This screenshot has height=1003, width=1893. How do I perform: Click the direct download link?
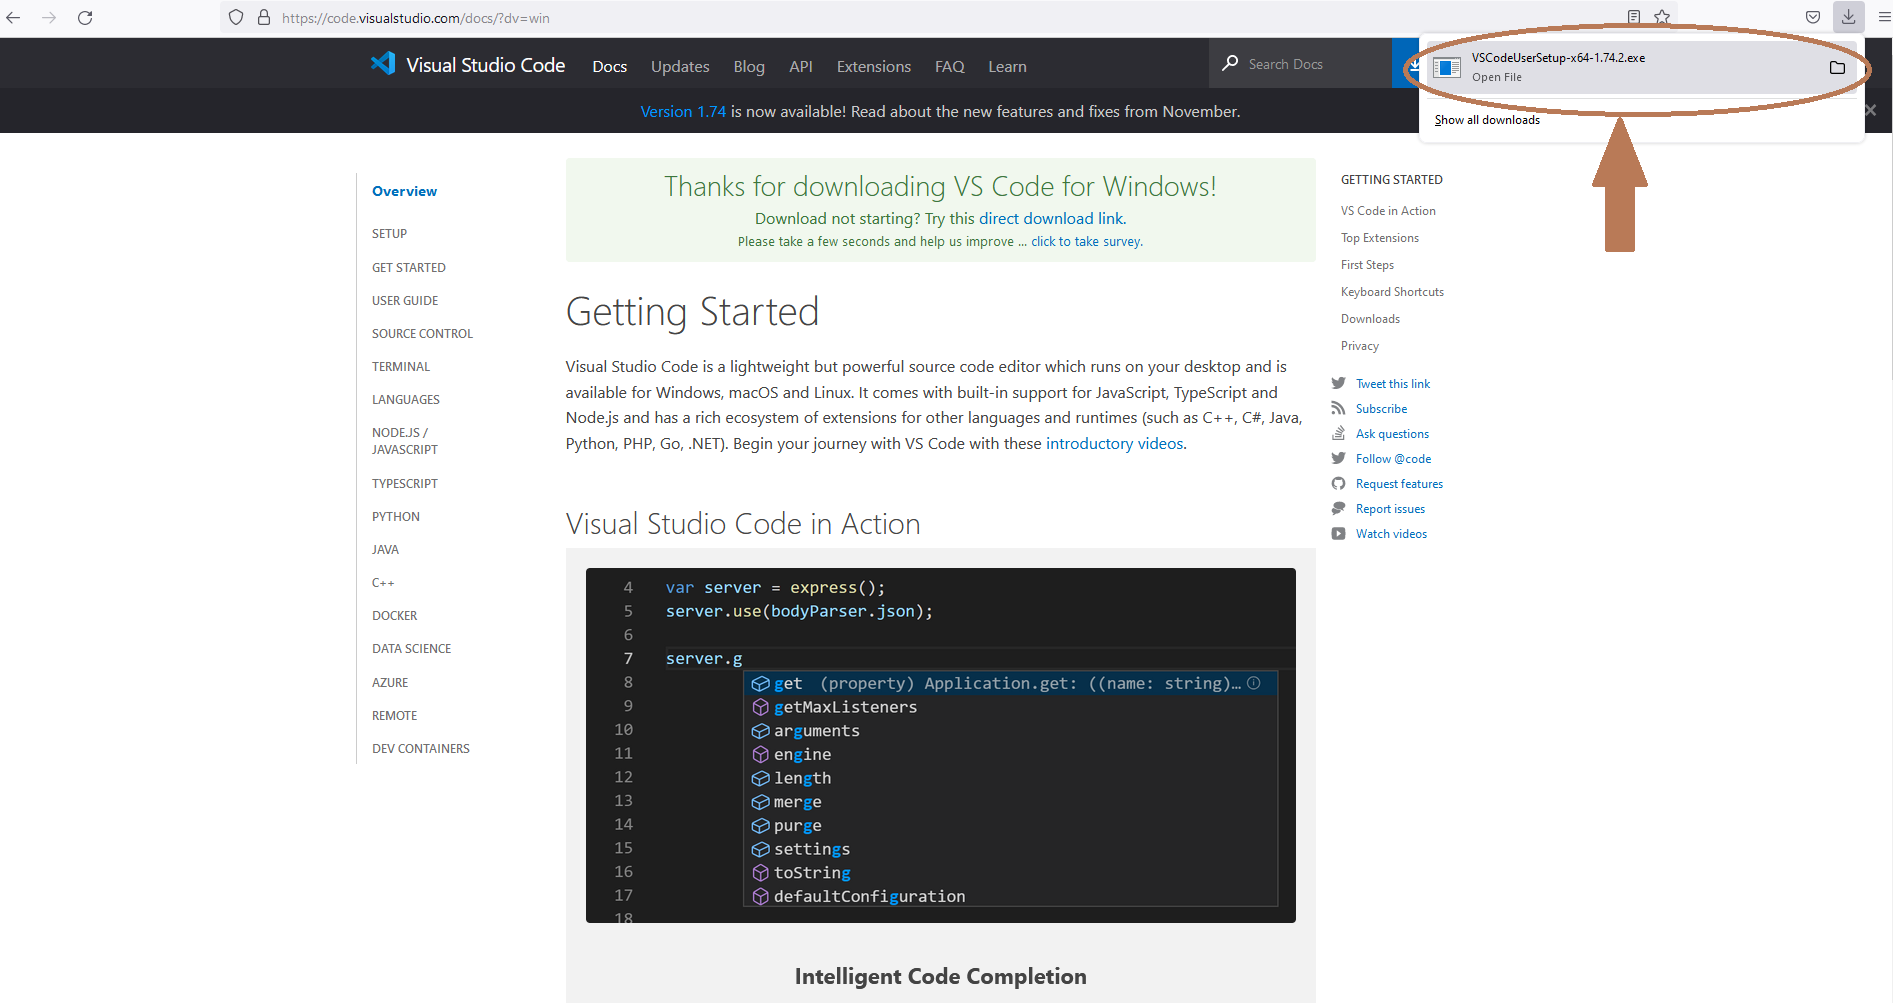(1051, 218)
